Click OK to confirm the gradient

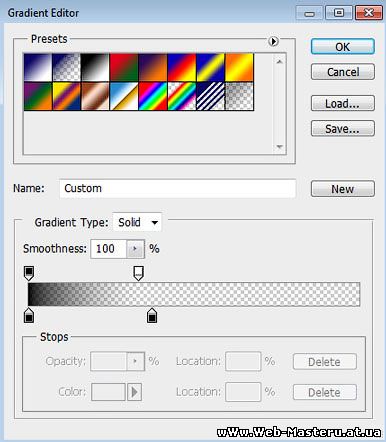coord(343,47)
